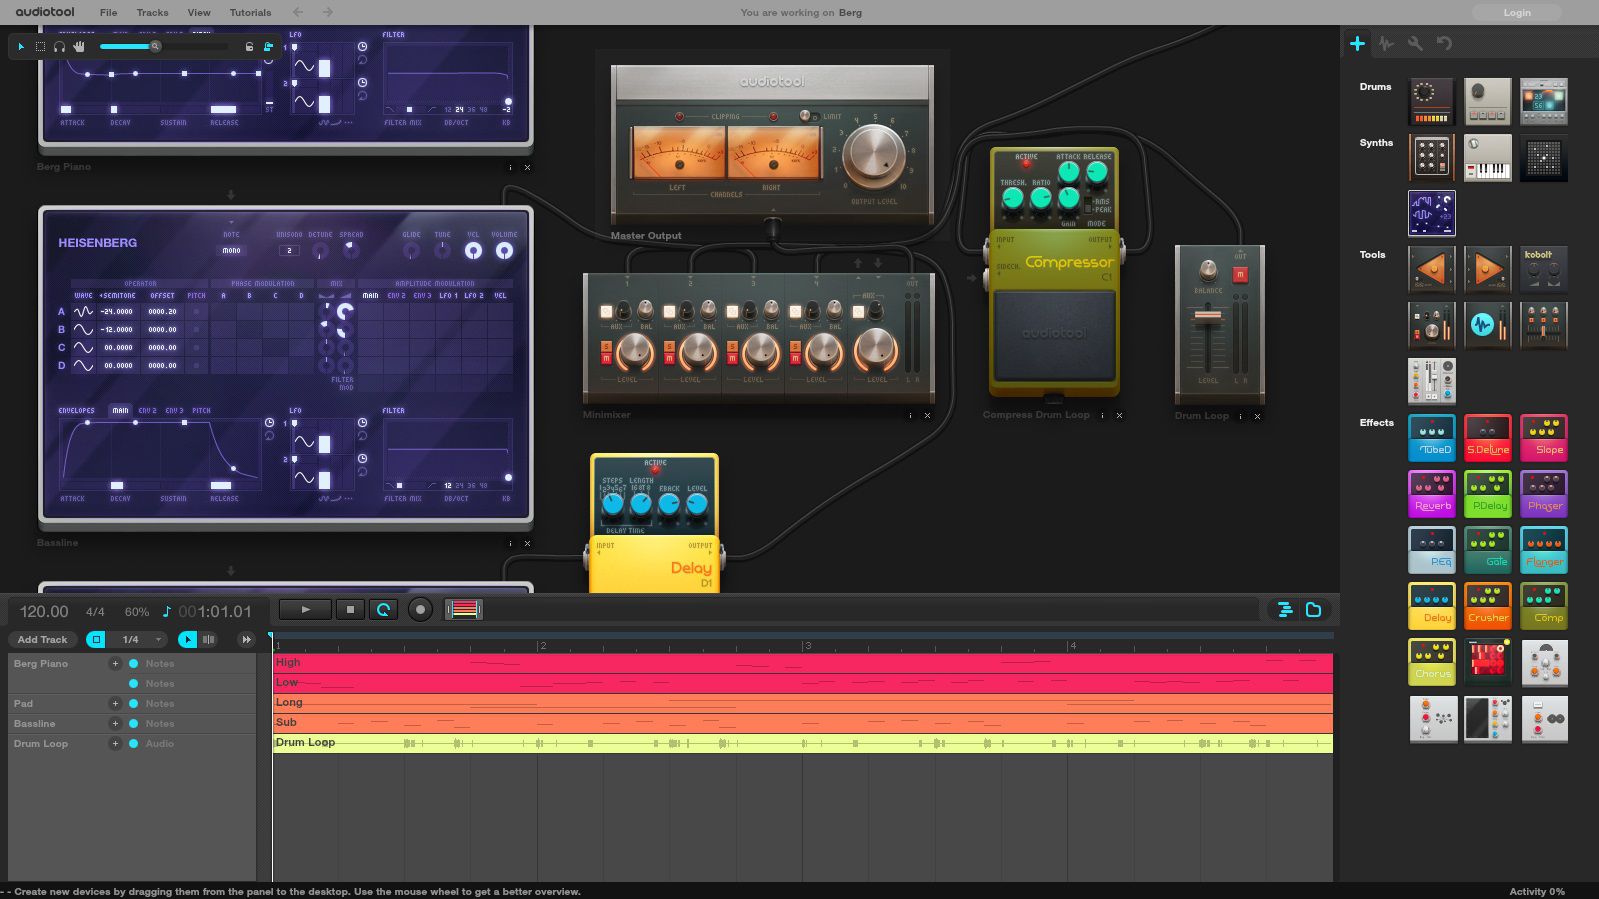1599x899 pixels.
Task: Show the add devices plus tab
Action: point(1357,43)
